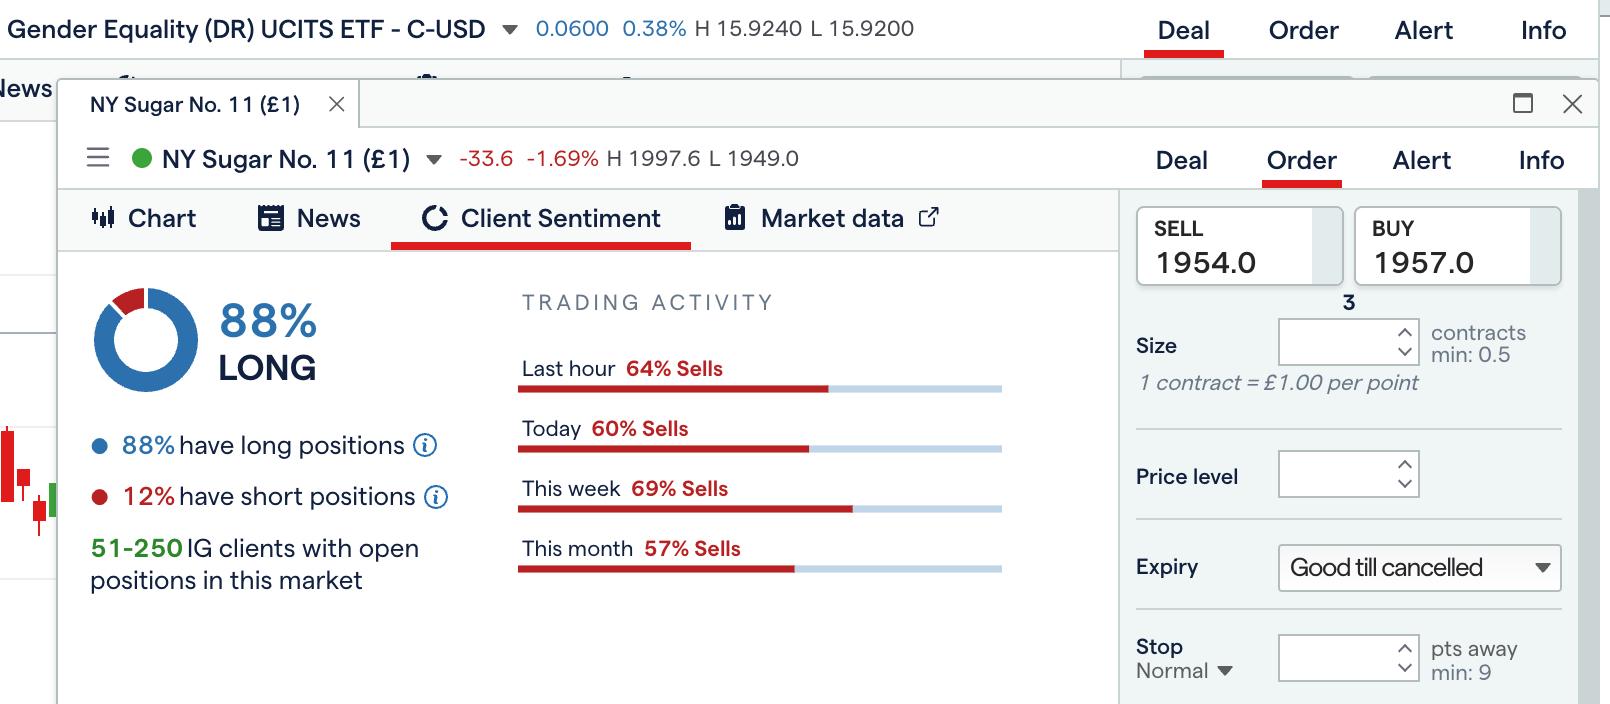Image resolution: width=1610 pixels, height=704 pixels.
Task: Switch to the Chart tab
Action: pos(144,218)
